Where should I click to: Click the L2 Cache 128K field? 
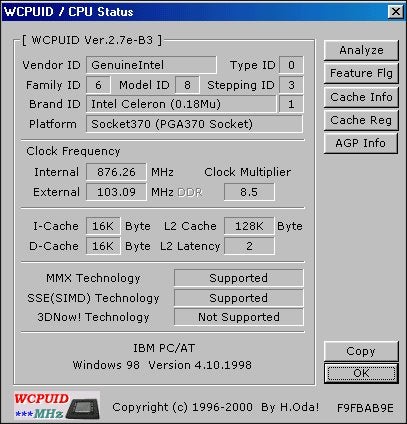pos(249,226)
